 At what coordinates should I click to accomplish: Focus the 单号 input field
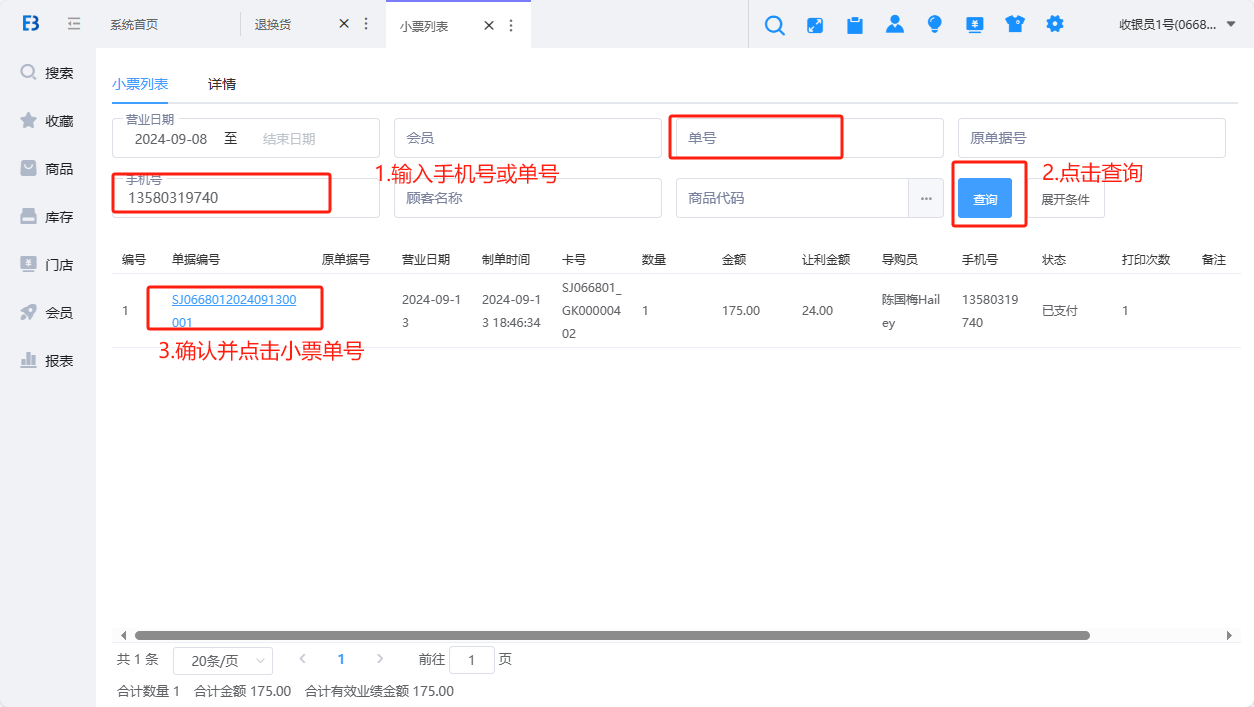[810, 138]
